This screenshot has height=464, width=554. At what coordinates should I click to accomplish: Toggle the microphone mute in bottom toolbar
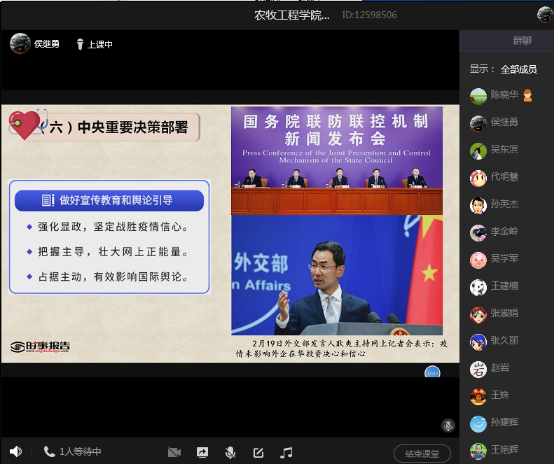(230, 452)
